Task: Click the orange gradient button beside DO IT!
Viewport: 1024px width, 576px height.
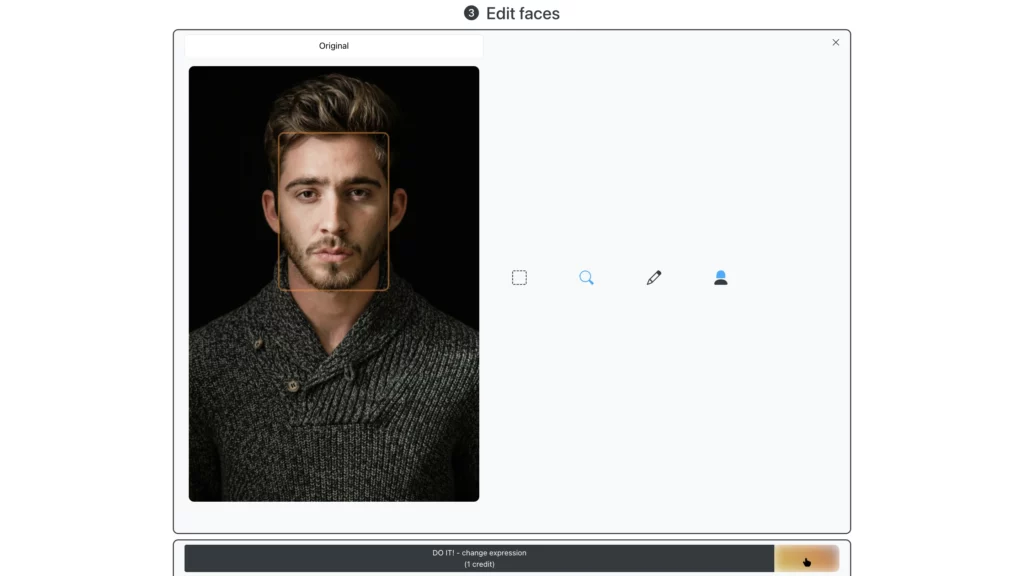Action: point(807,559)
